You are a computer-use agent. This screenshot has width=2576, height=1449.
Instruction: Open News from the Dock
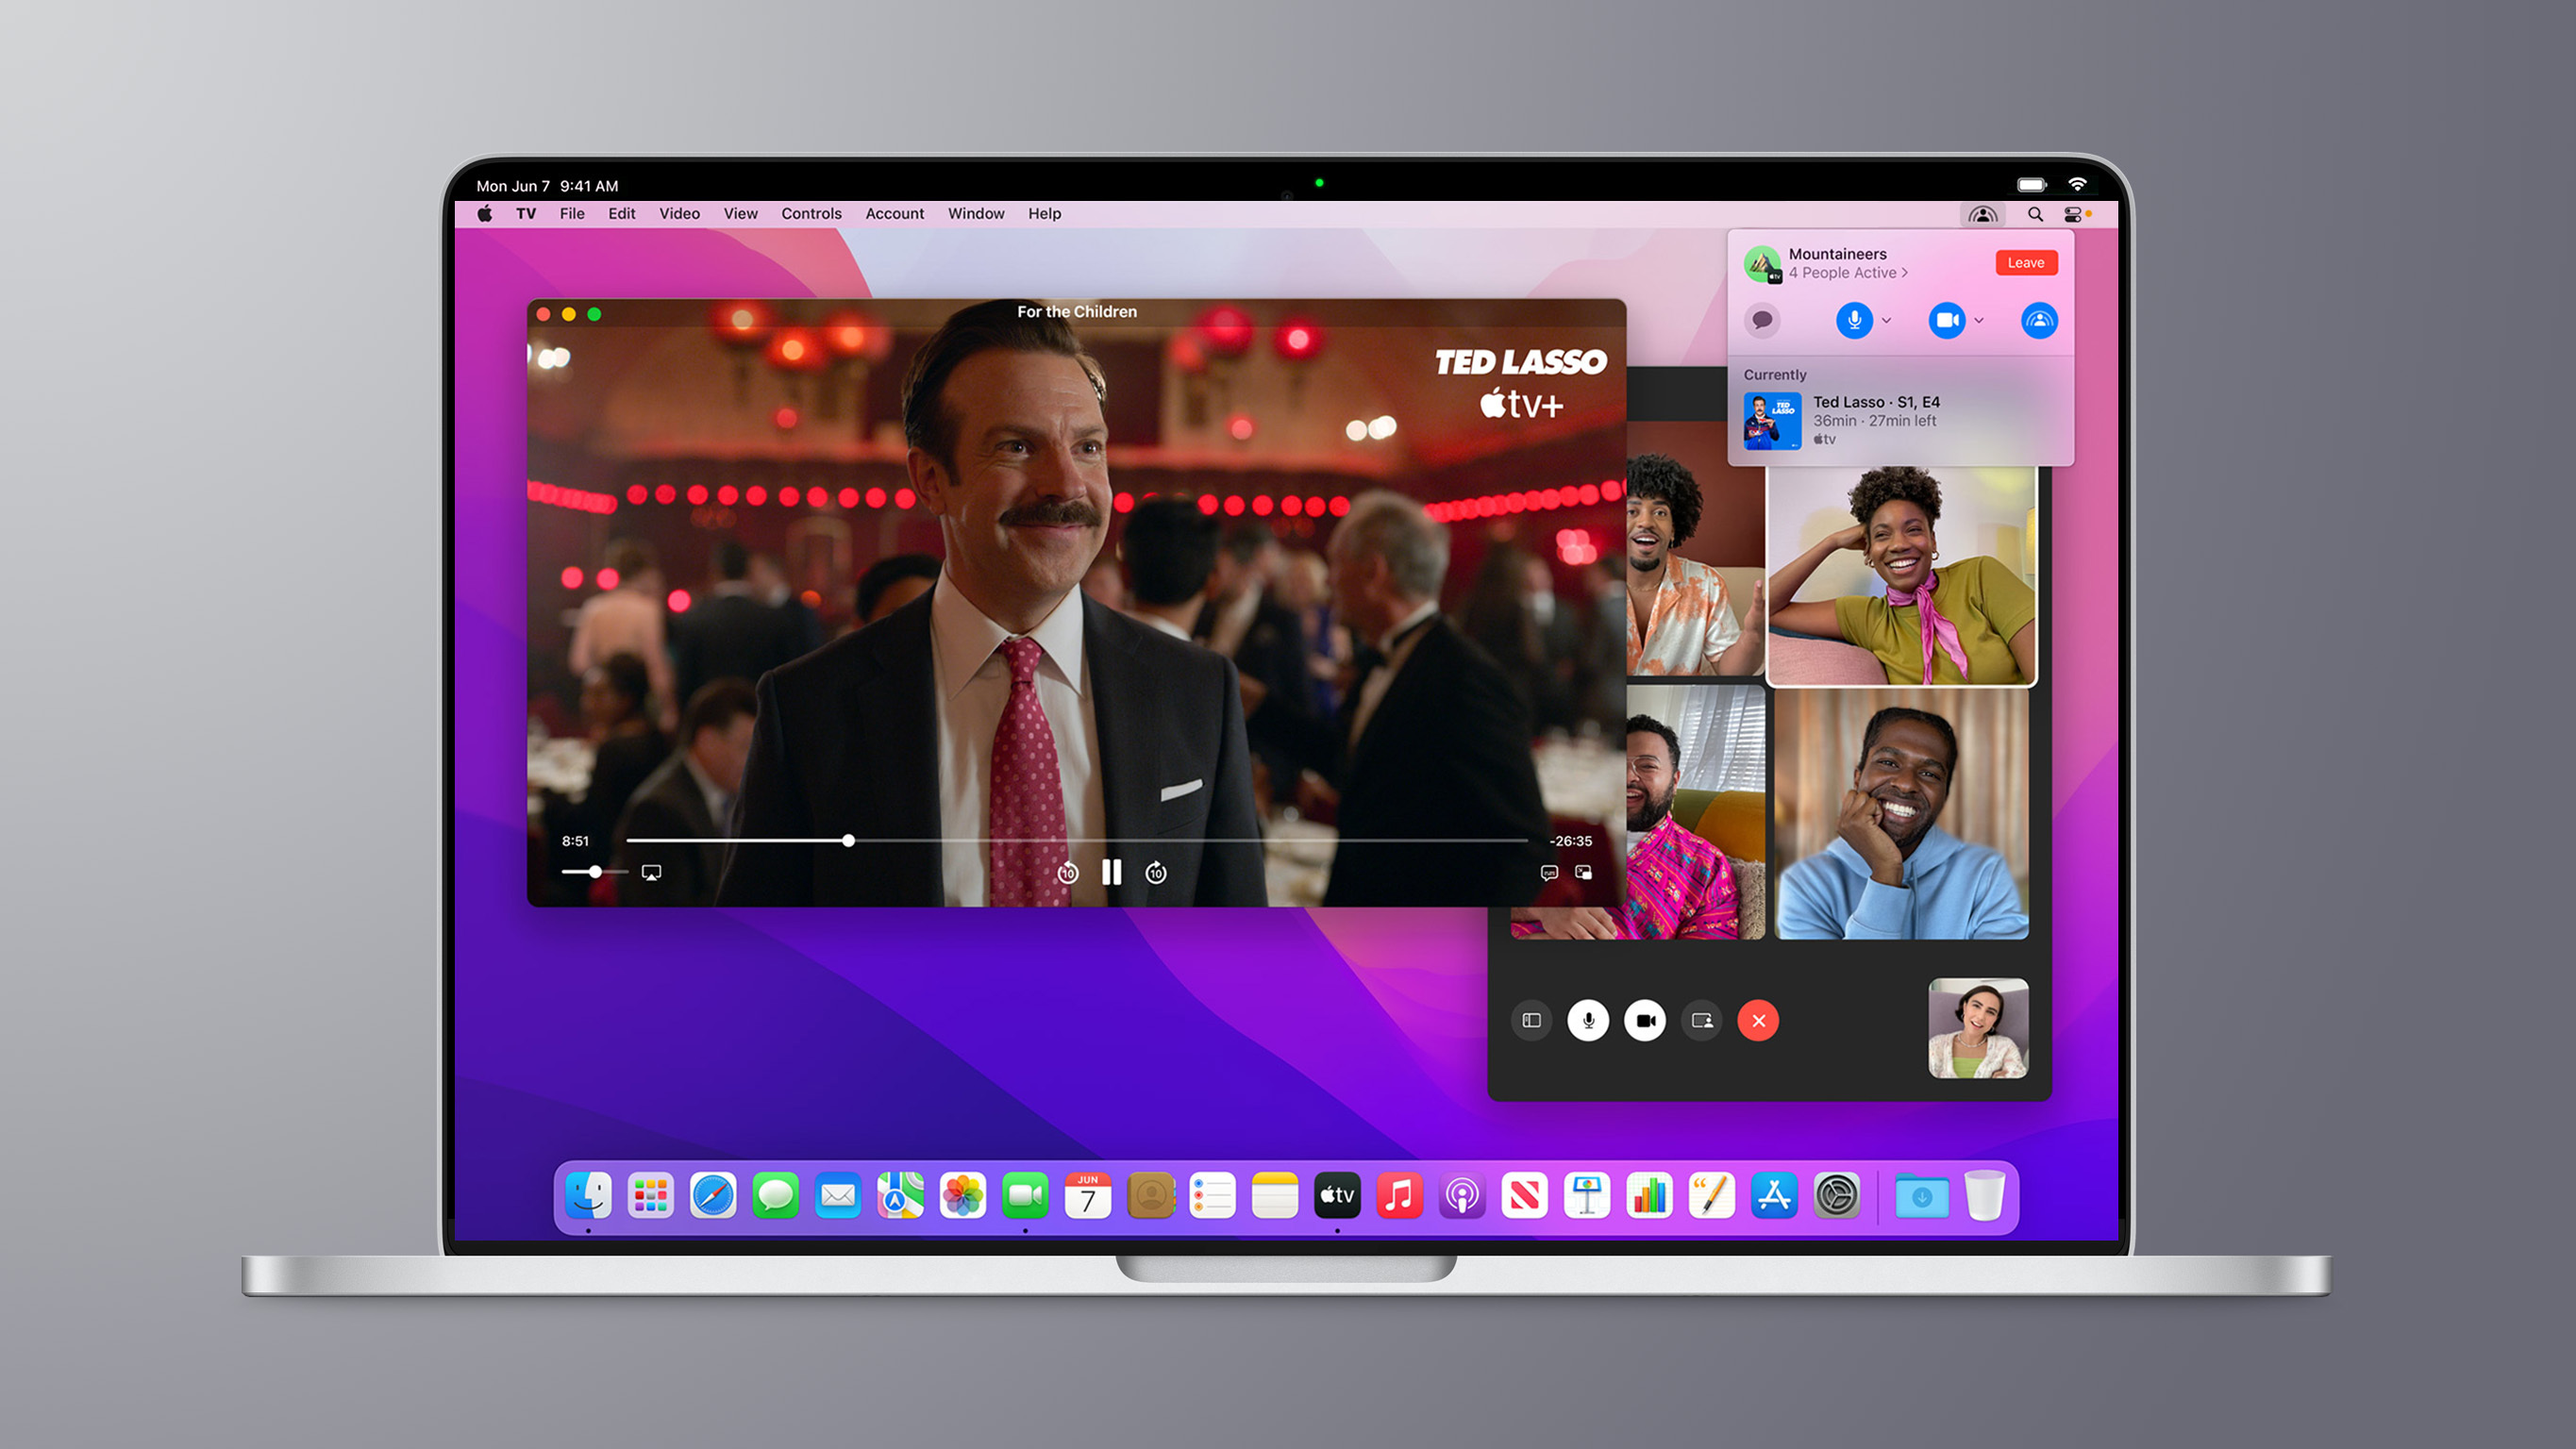1525,1195
